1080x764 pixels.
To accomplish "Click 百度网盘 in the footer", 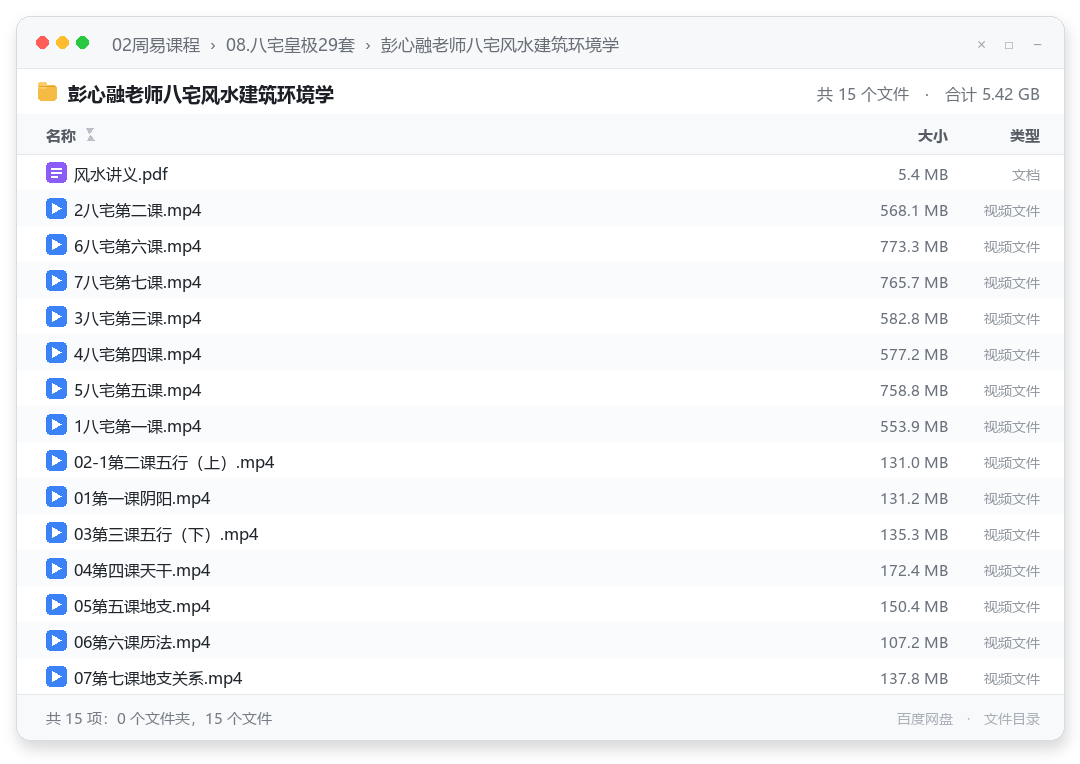I will click(x=925, y=719).
